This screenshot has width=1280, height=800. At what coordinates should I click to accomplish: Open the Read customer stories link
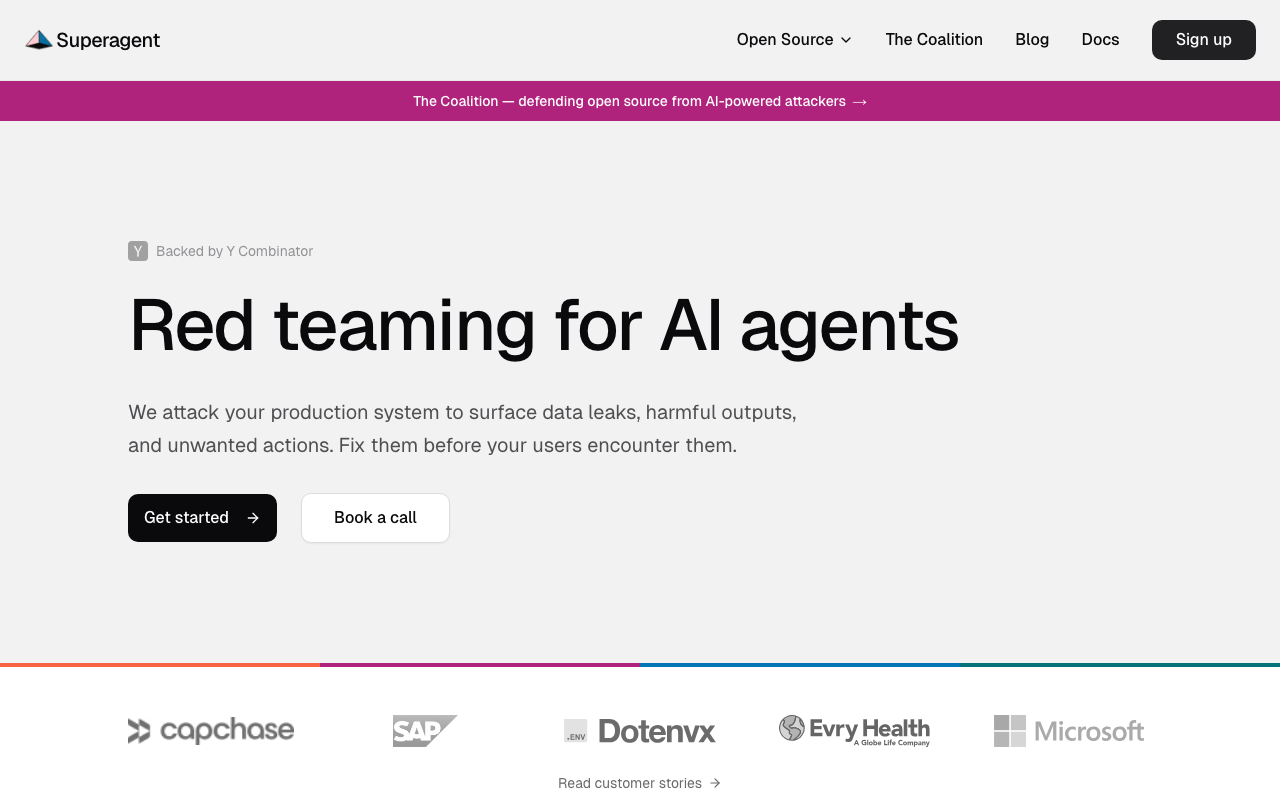(x=640, y=783)
